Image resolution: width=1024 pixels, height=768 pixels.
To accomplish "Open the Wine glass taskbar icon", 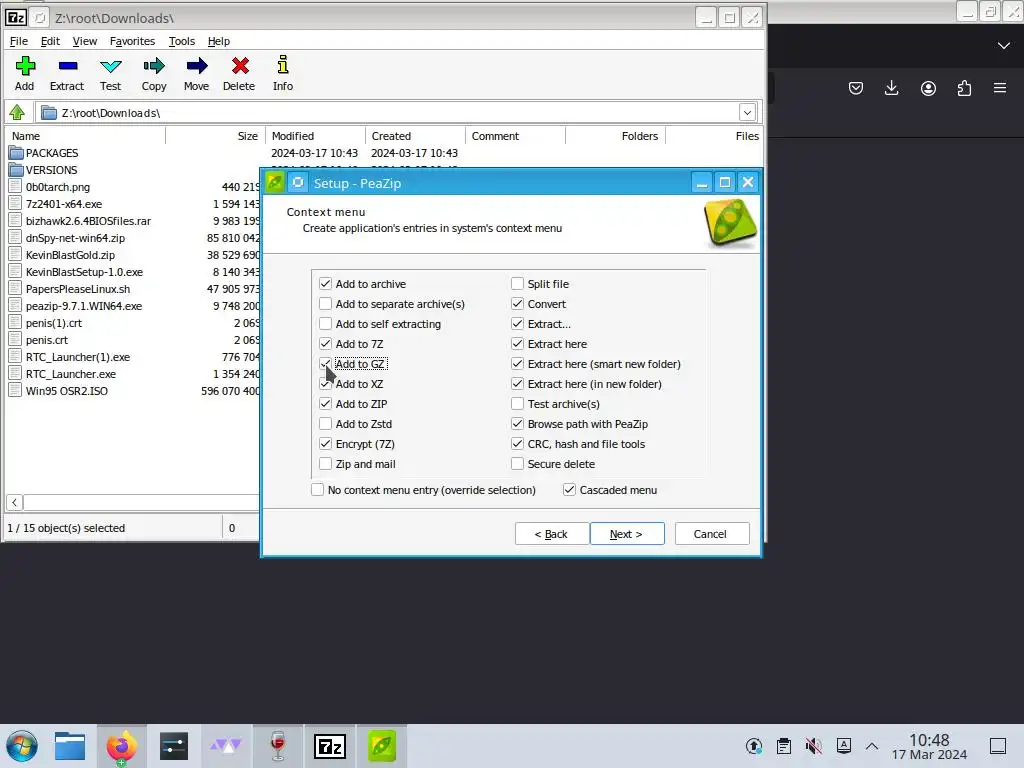I will tap(278, 746).
